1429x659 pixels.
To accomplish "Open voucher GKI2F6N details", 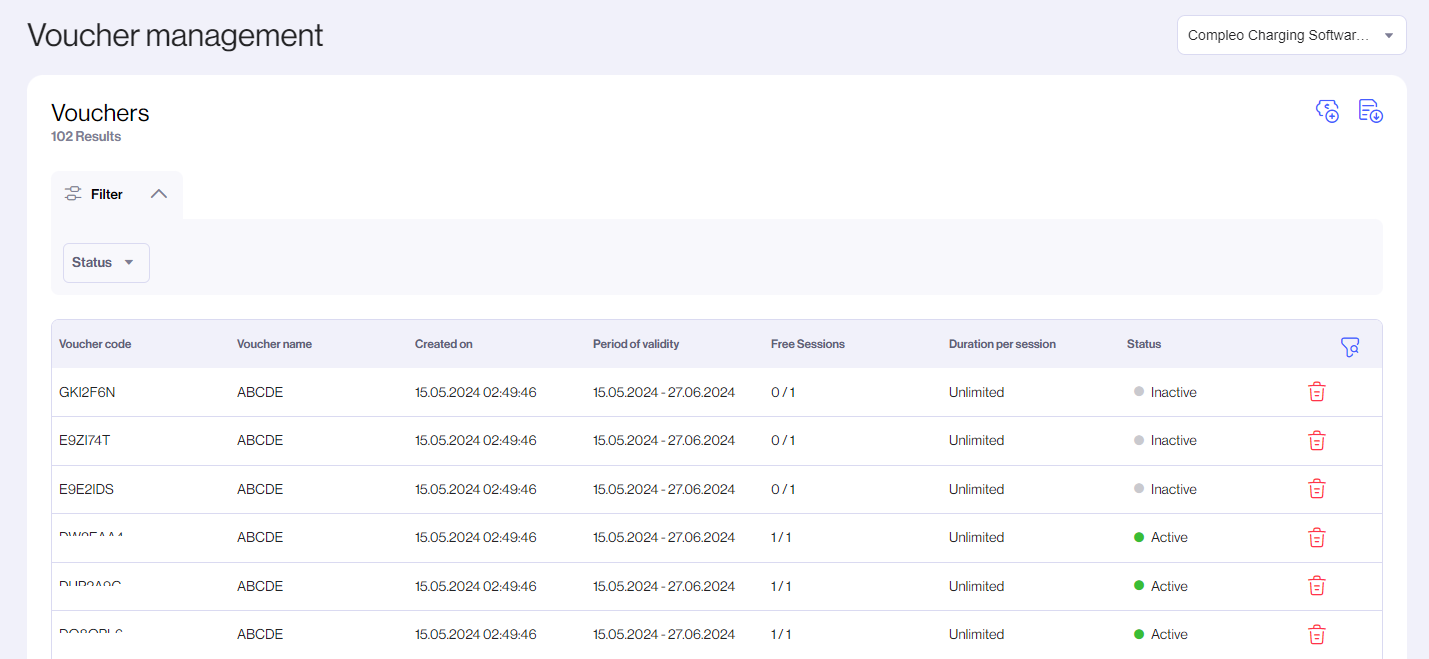I will tap(86, 392).
